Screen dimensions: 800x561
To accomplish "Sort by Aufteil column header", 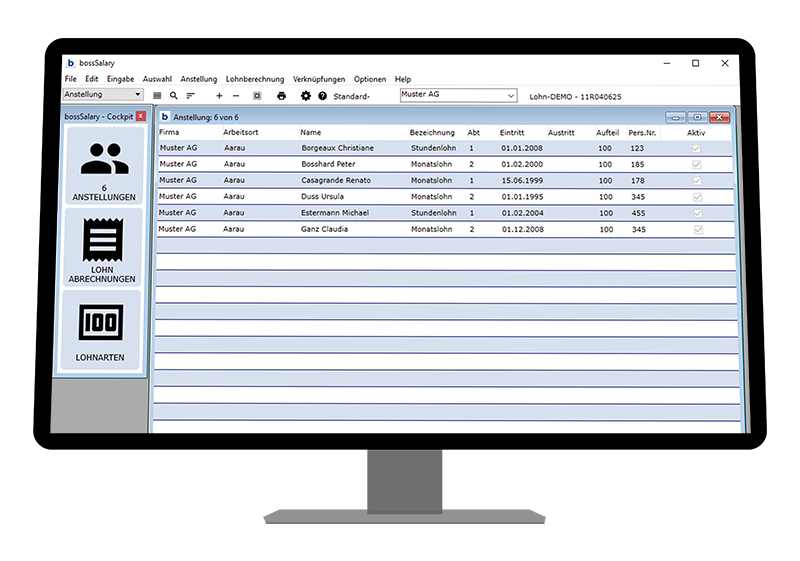I will click(608, 133).
